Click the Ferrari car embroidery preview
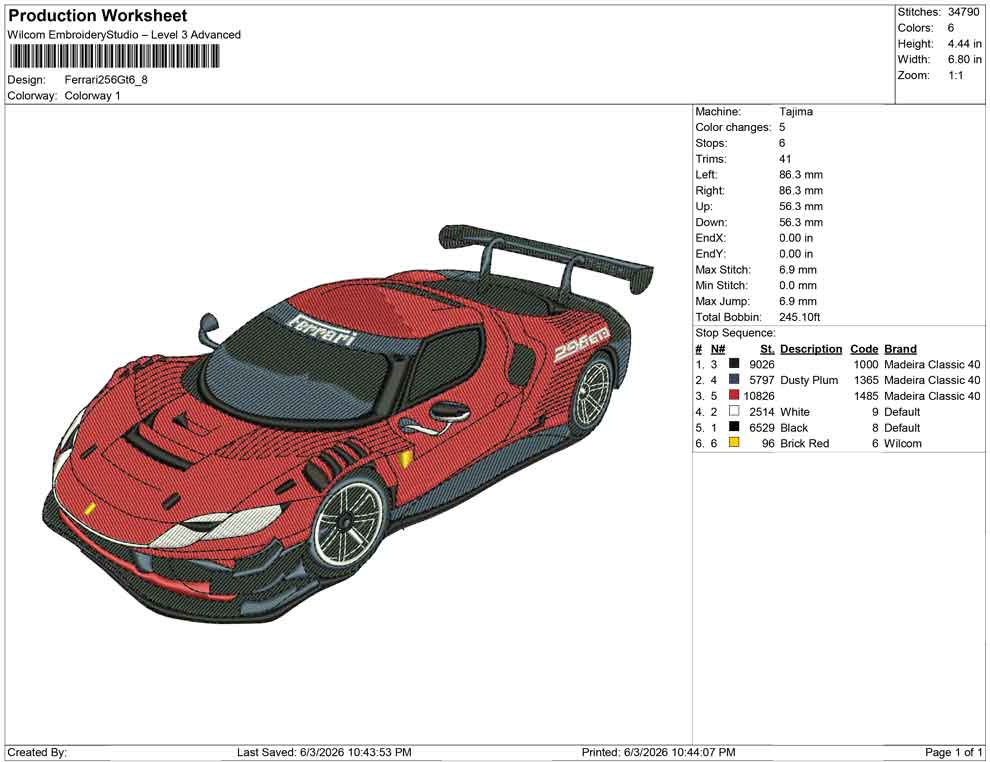990x762 pixels. click(349, 422)
